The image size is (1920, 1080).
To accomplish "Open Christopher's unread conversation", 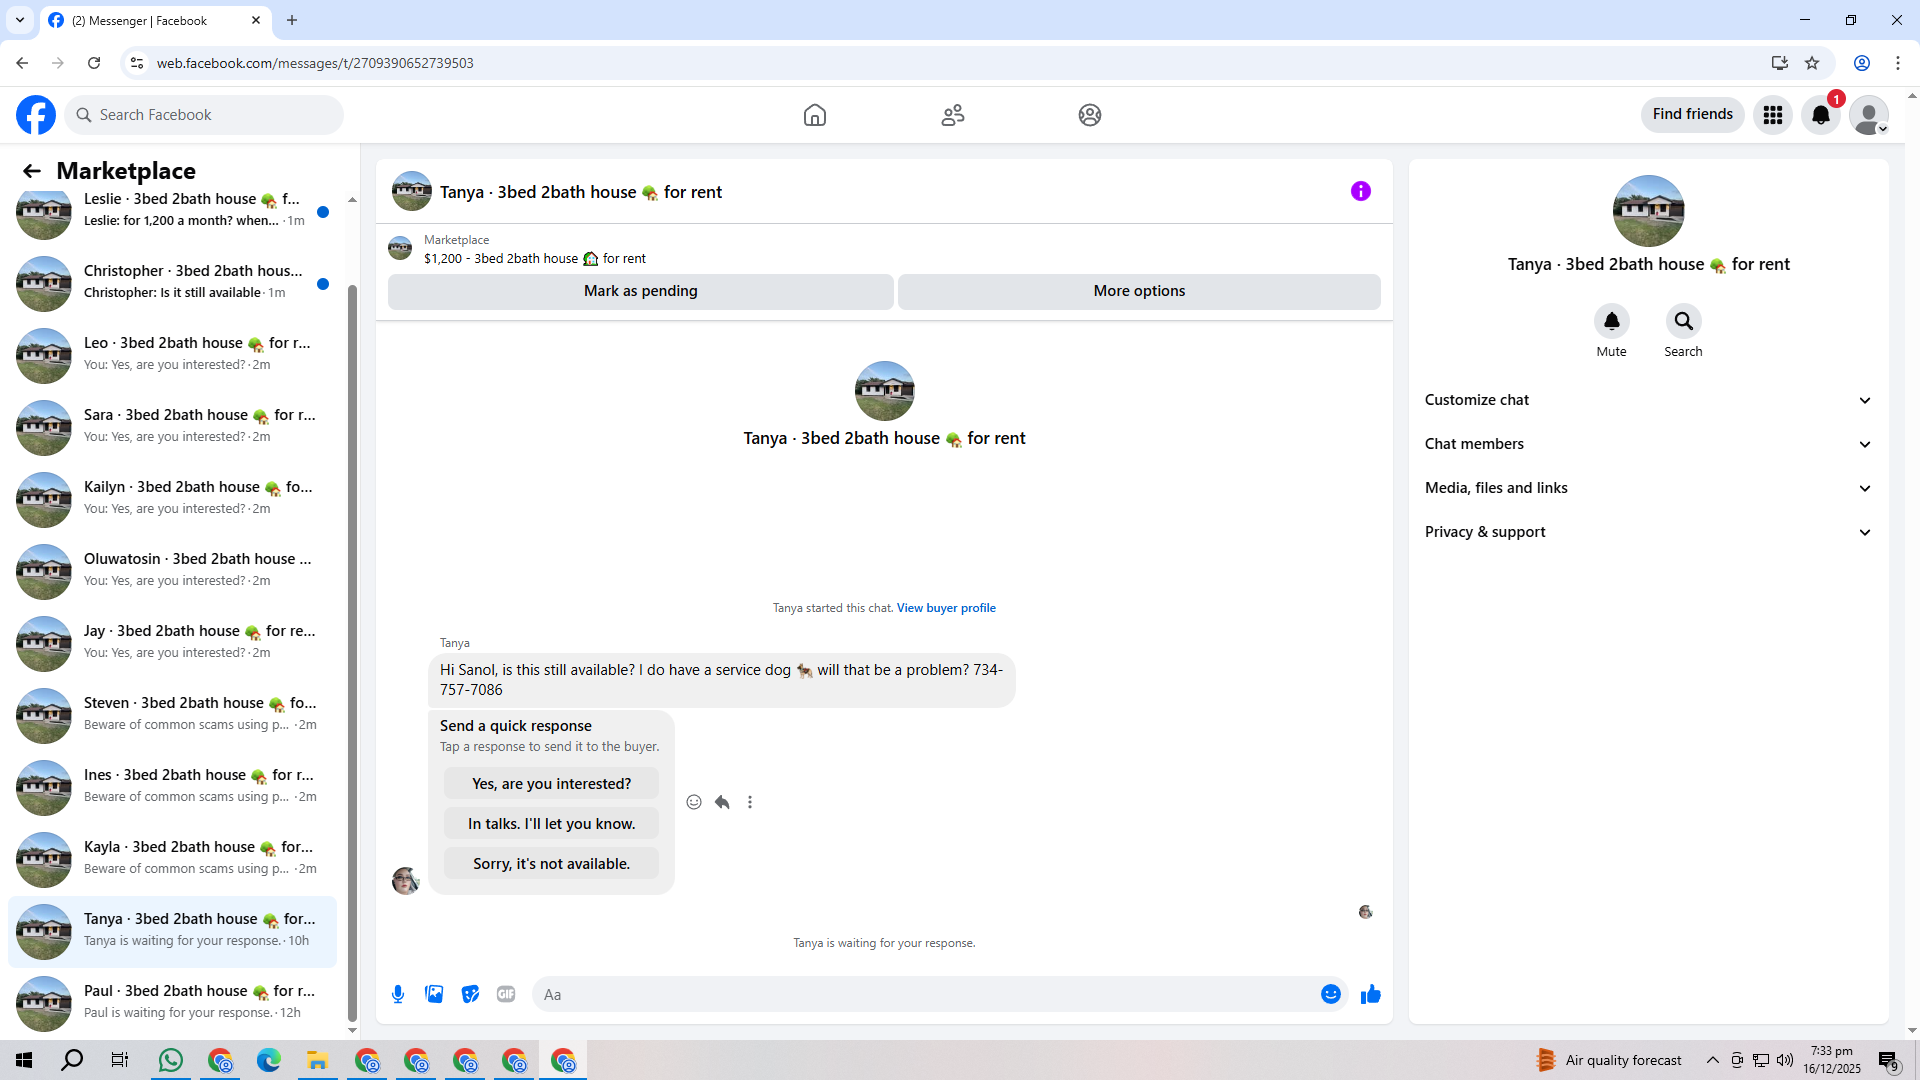I will (172, 284).
